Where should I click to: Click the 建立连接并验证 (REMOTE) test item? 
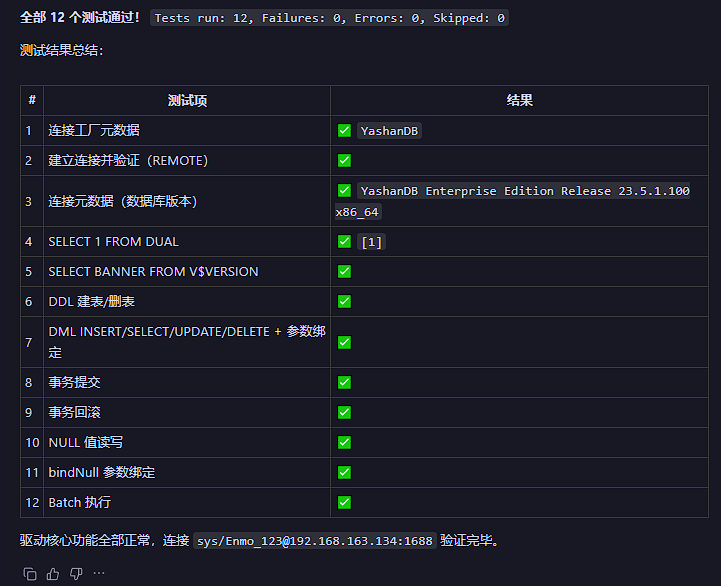tap(128, 160)
